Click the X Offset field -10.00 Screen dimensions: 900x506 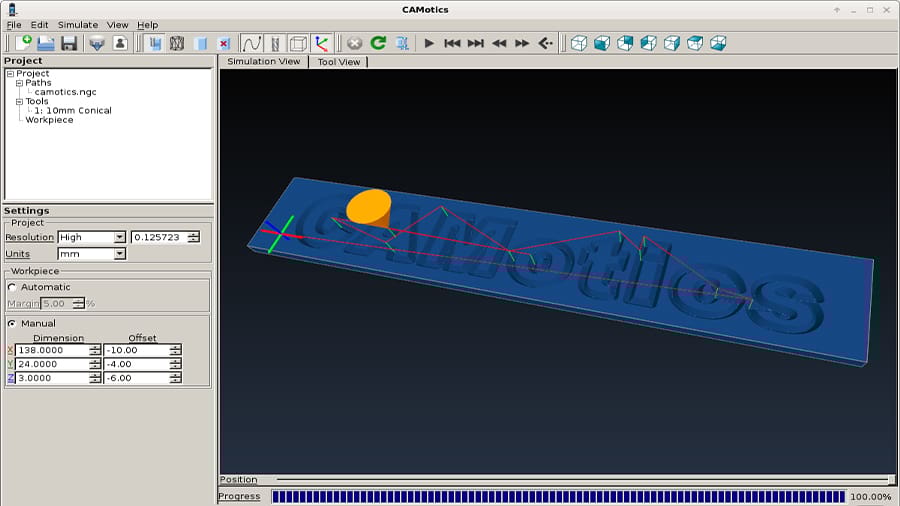point(137,350)
